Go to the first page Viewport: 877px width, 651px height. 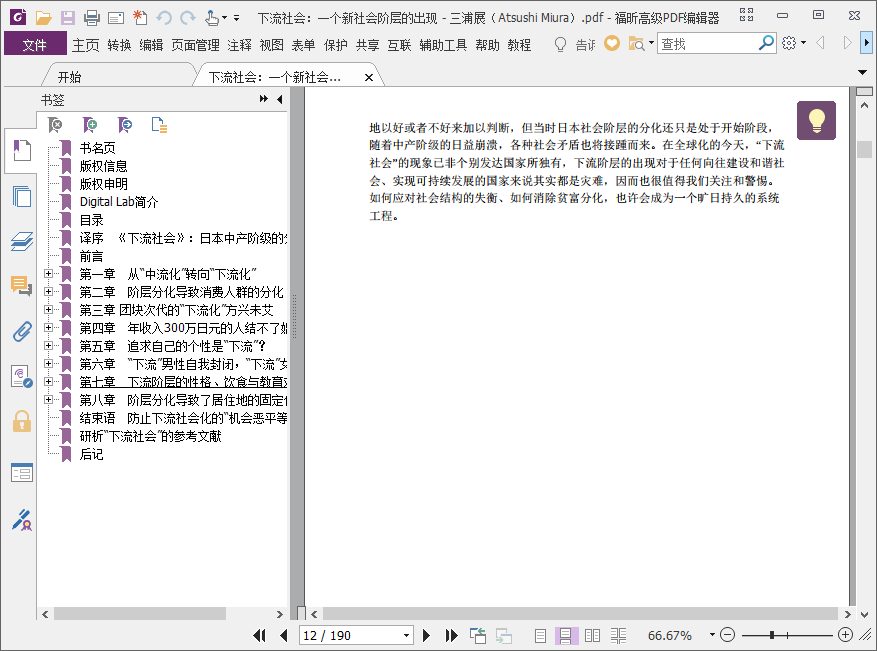coord(259,635)
